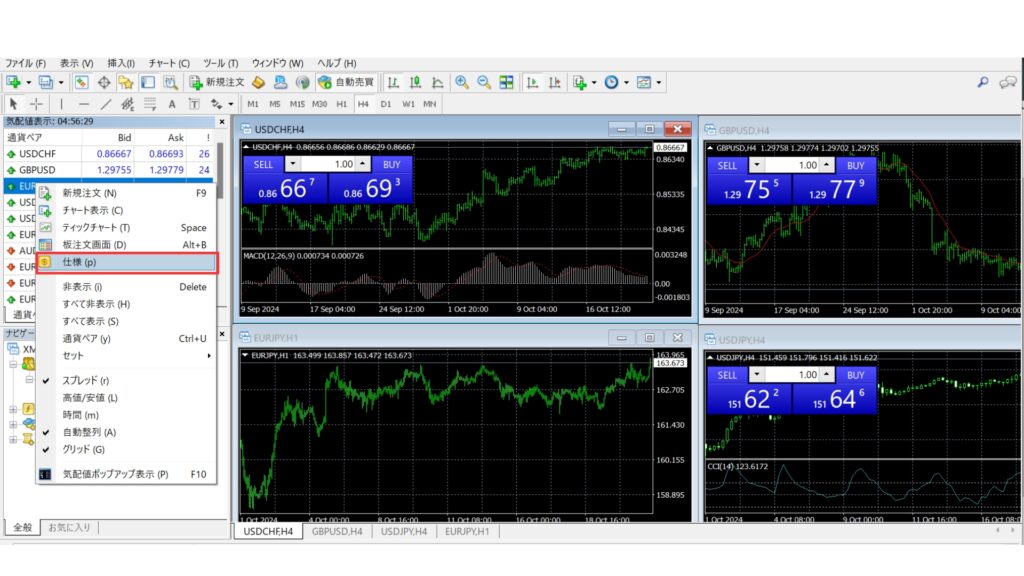Select the trendline drawing tool
Image resolution: width=1024 pixels, height=576 pixels.
point(106,103)
